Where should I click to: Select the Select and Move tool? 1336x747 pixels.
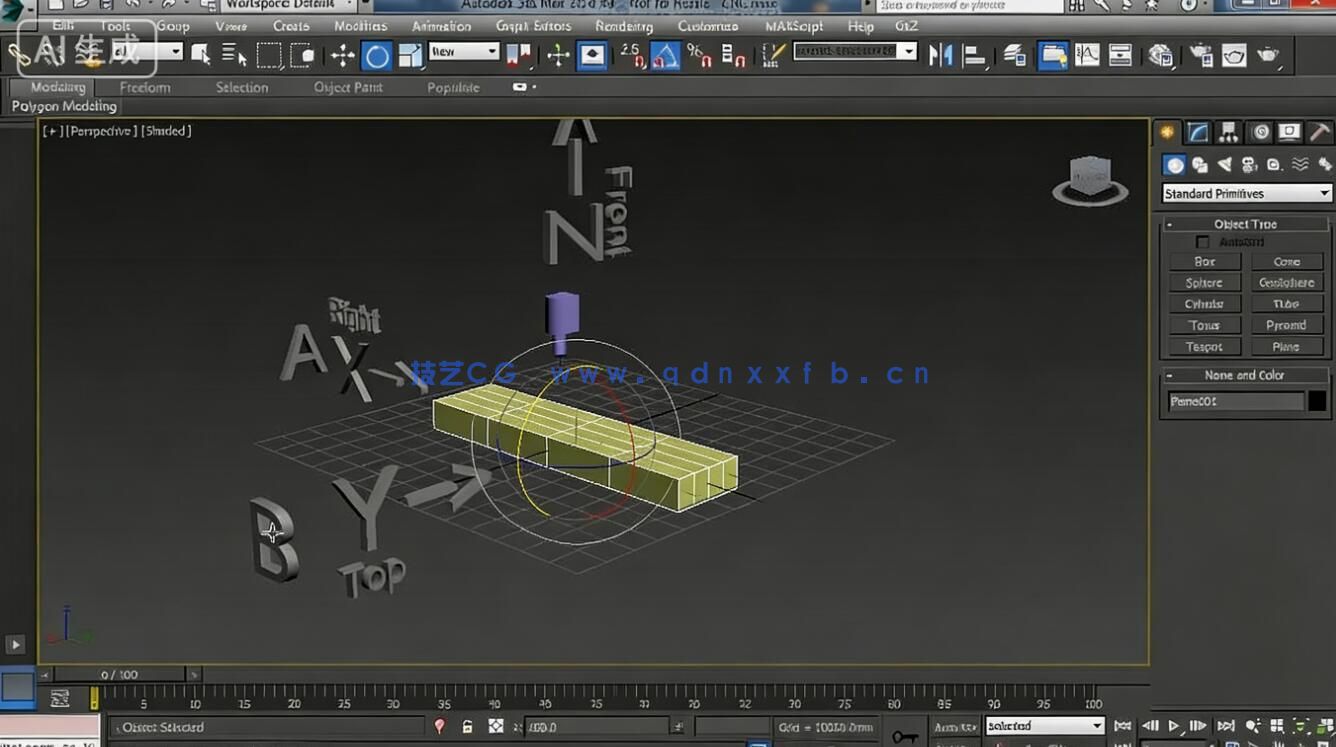pos(341,57)
